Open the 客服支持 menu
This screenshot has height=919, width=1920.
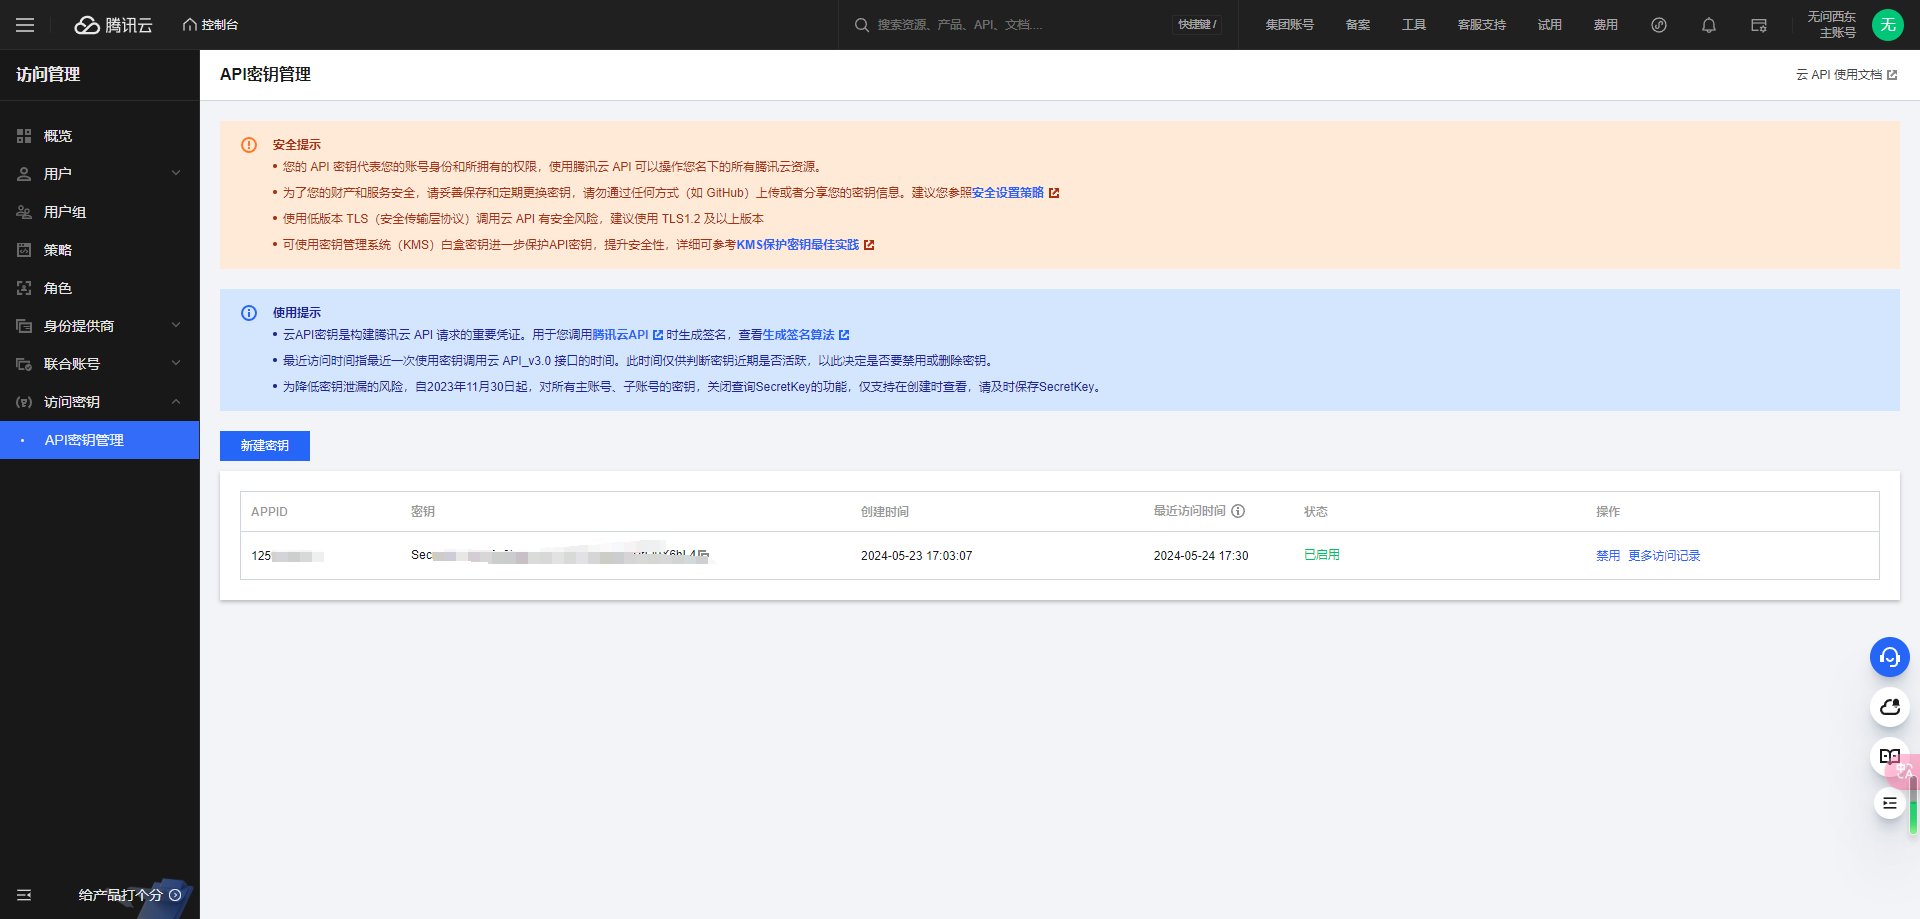tap(1481, 25)
